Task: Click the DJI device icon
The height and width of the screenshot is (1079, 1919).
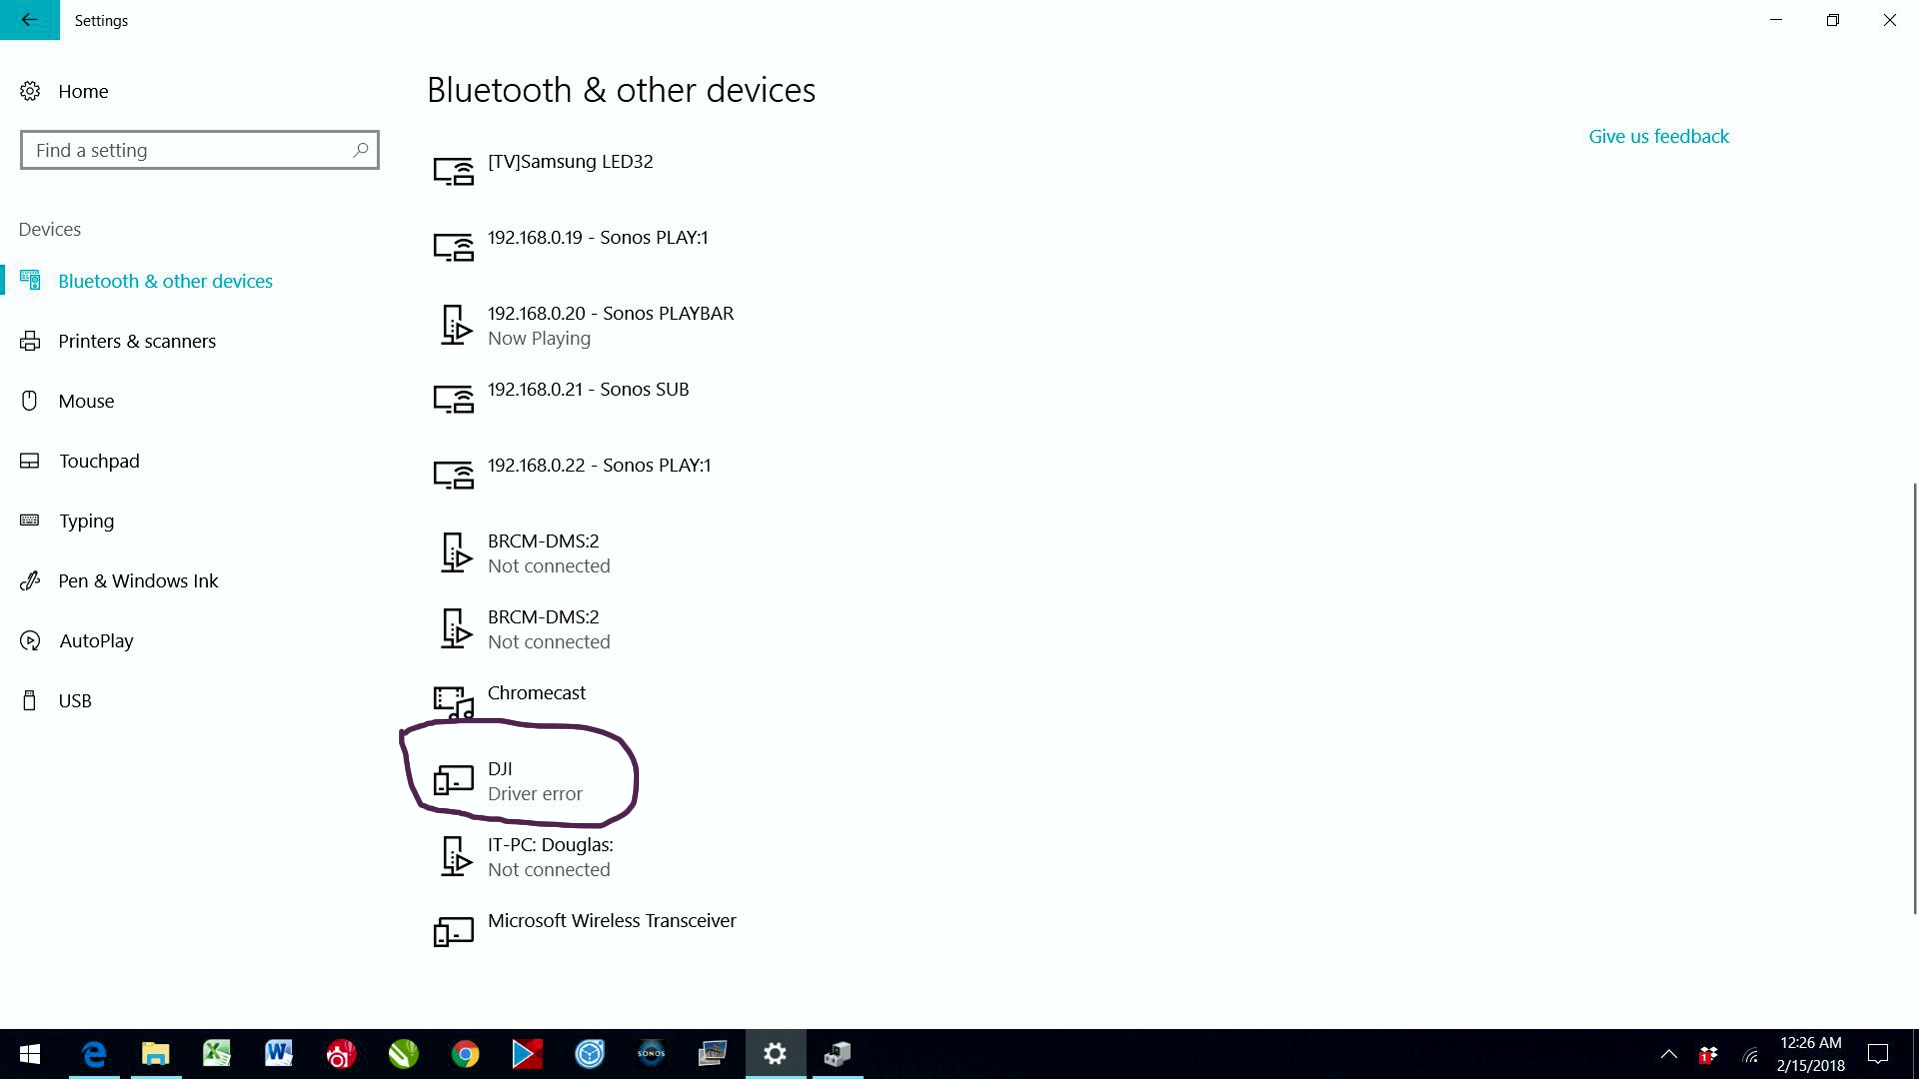Action: coord(453,779)
